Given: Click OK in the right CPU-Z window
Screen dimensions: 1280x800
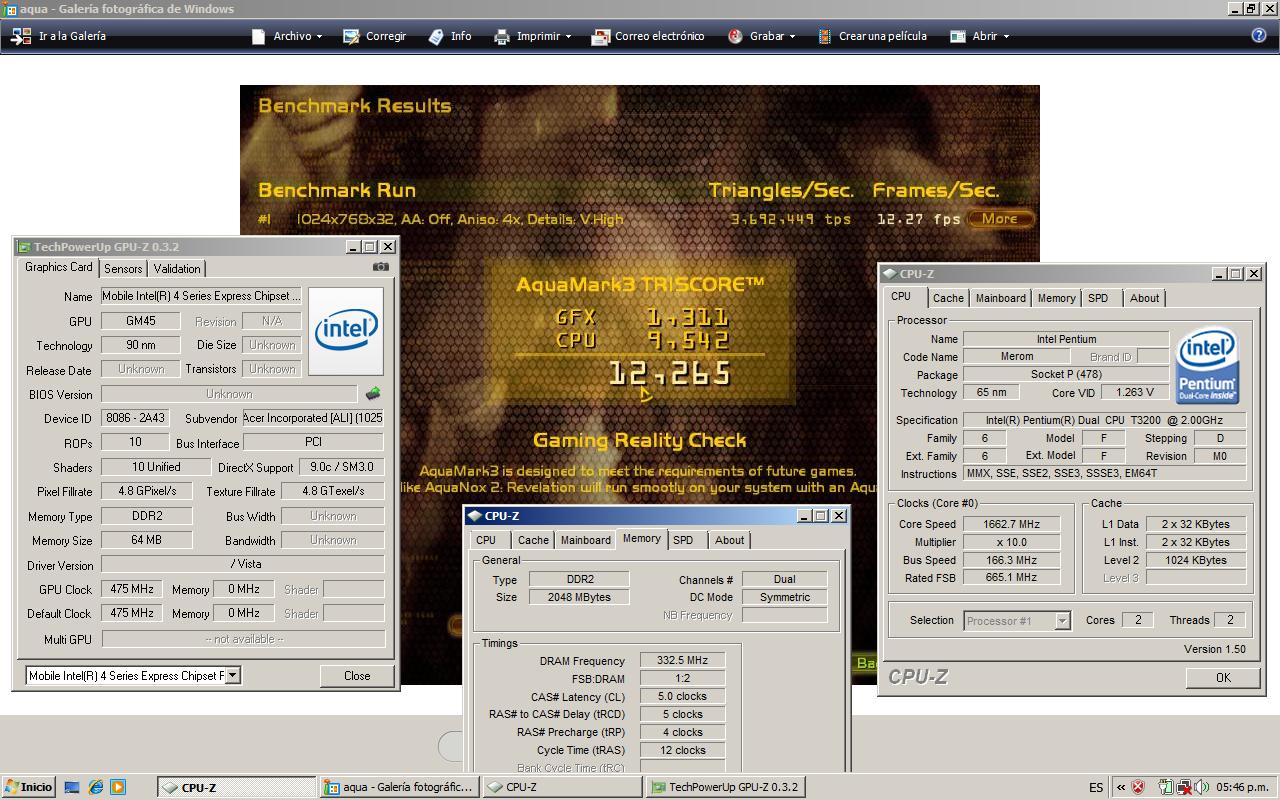Looking at the screenshot, I should [1223, 677].
